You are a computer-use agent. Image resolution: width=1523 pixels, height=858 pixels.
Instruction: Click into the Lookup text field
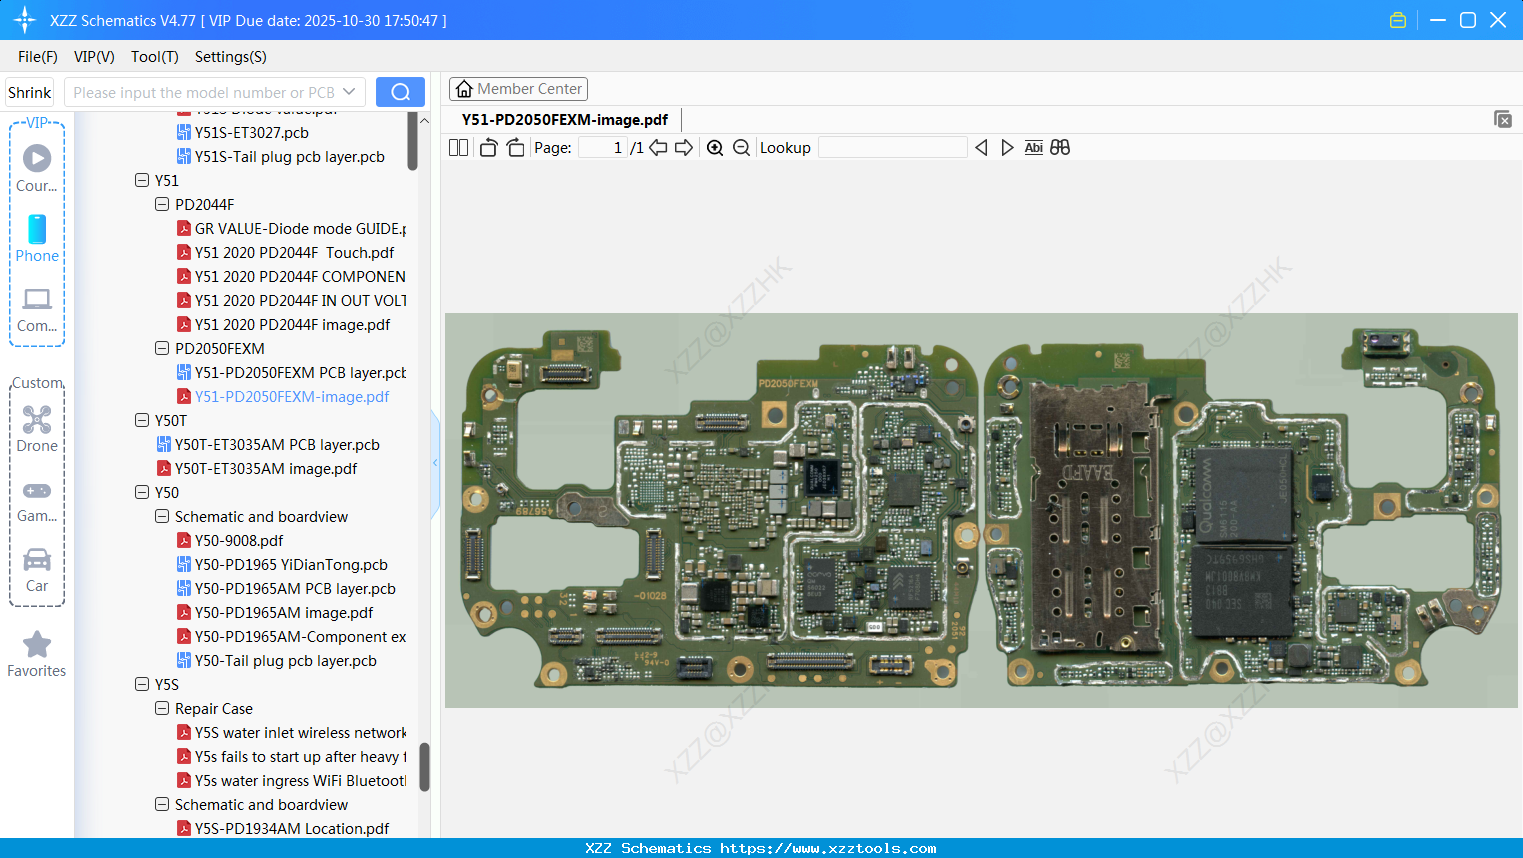click(x=892, y=148)
